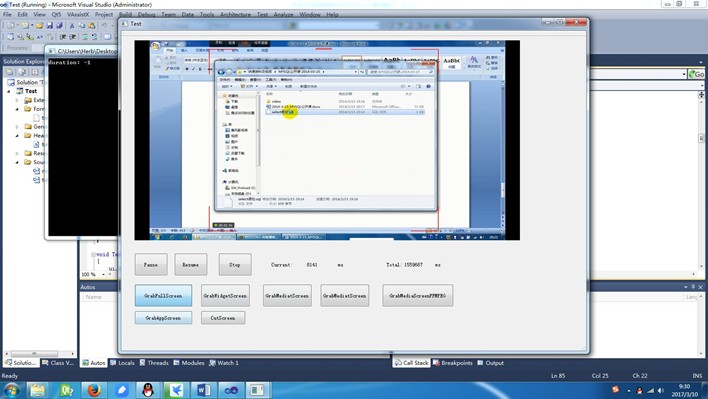Open the View menu
708x399 pixels.
tap(39, 14)
